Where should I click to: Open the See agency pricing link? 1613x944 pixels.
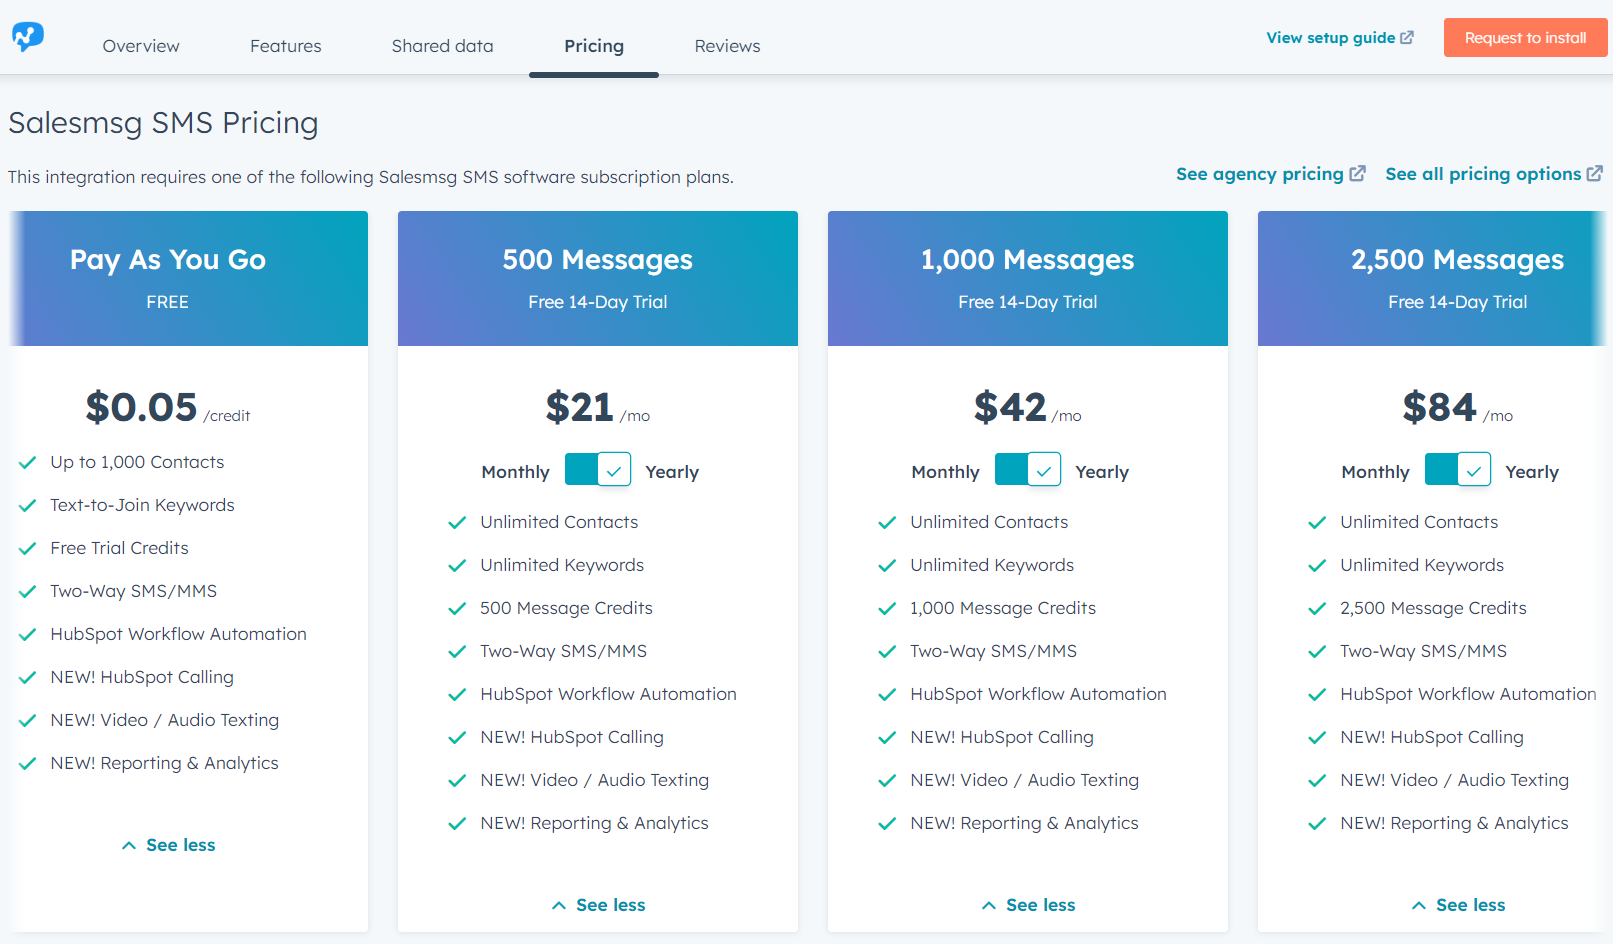[x=1270, y=174]
